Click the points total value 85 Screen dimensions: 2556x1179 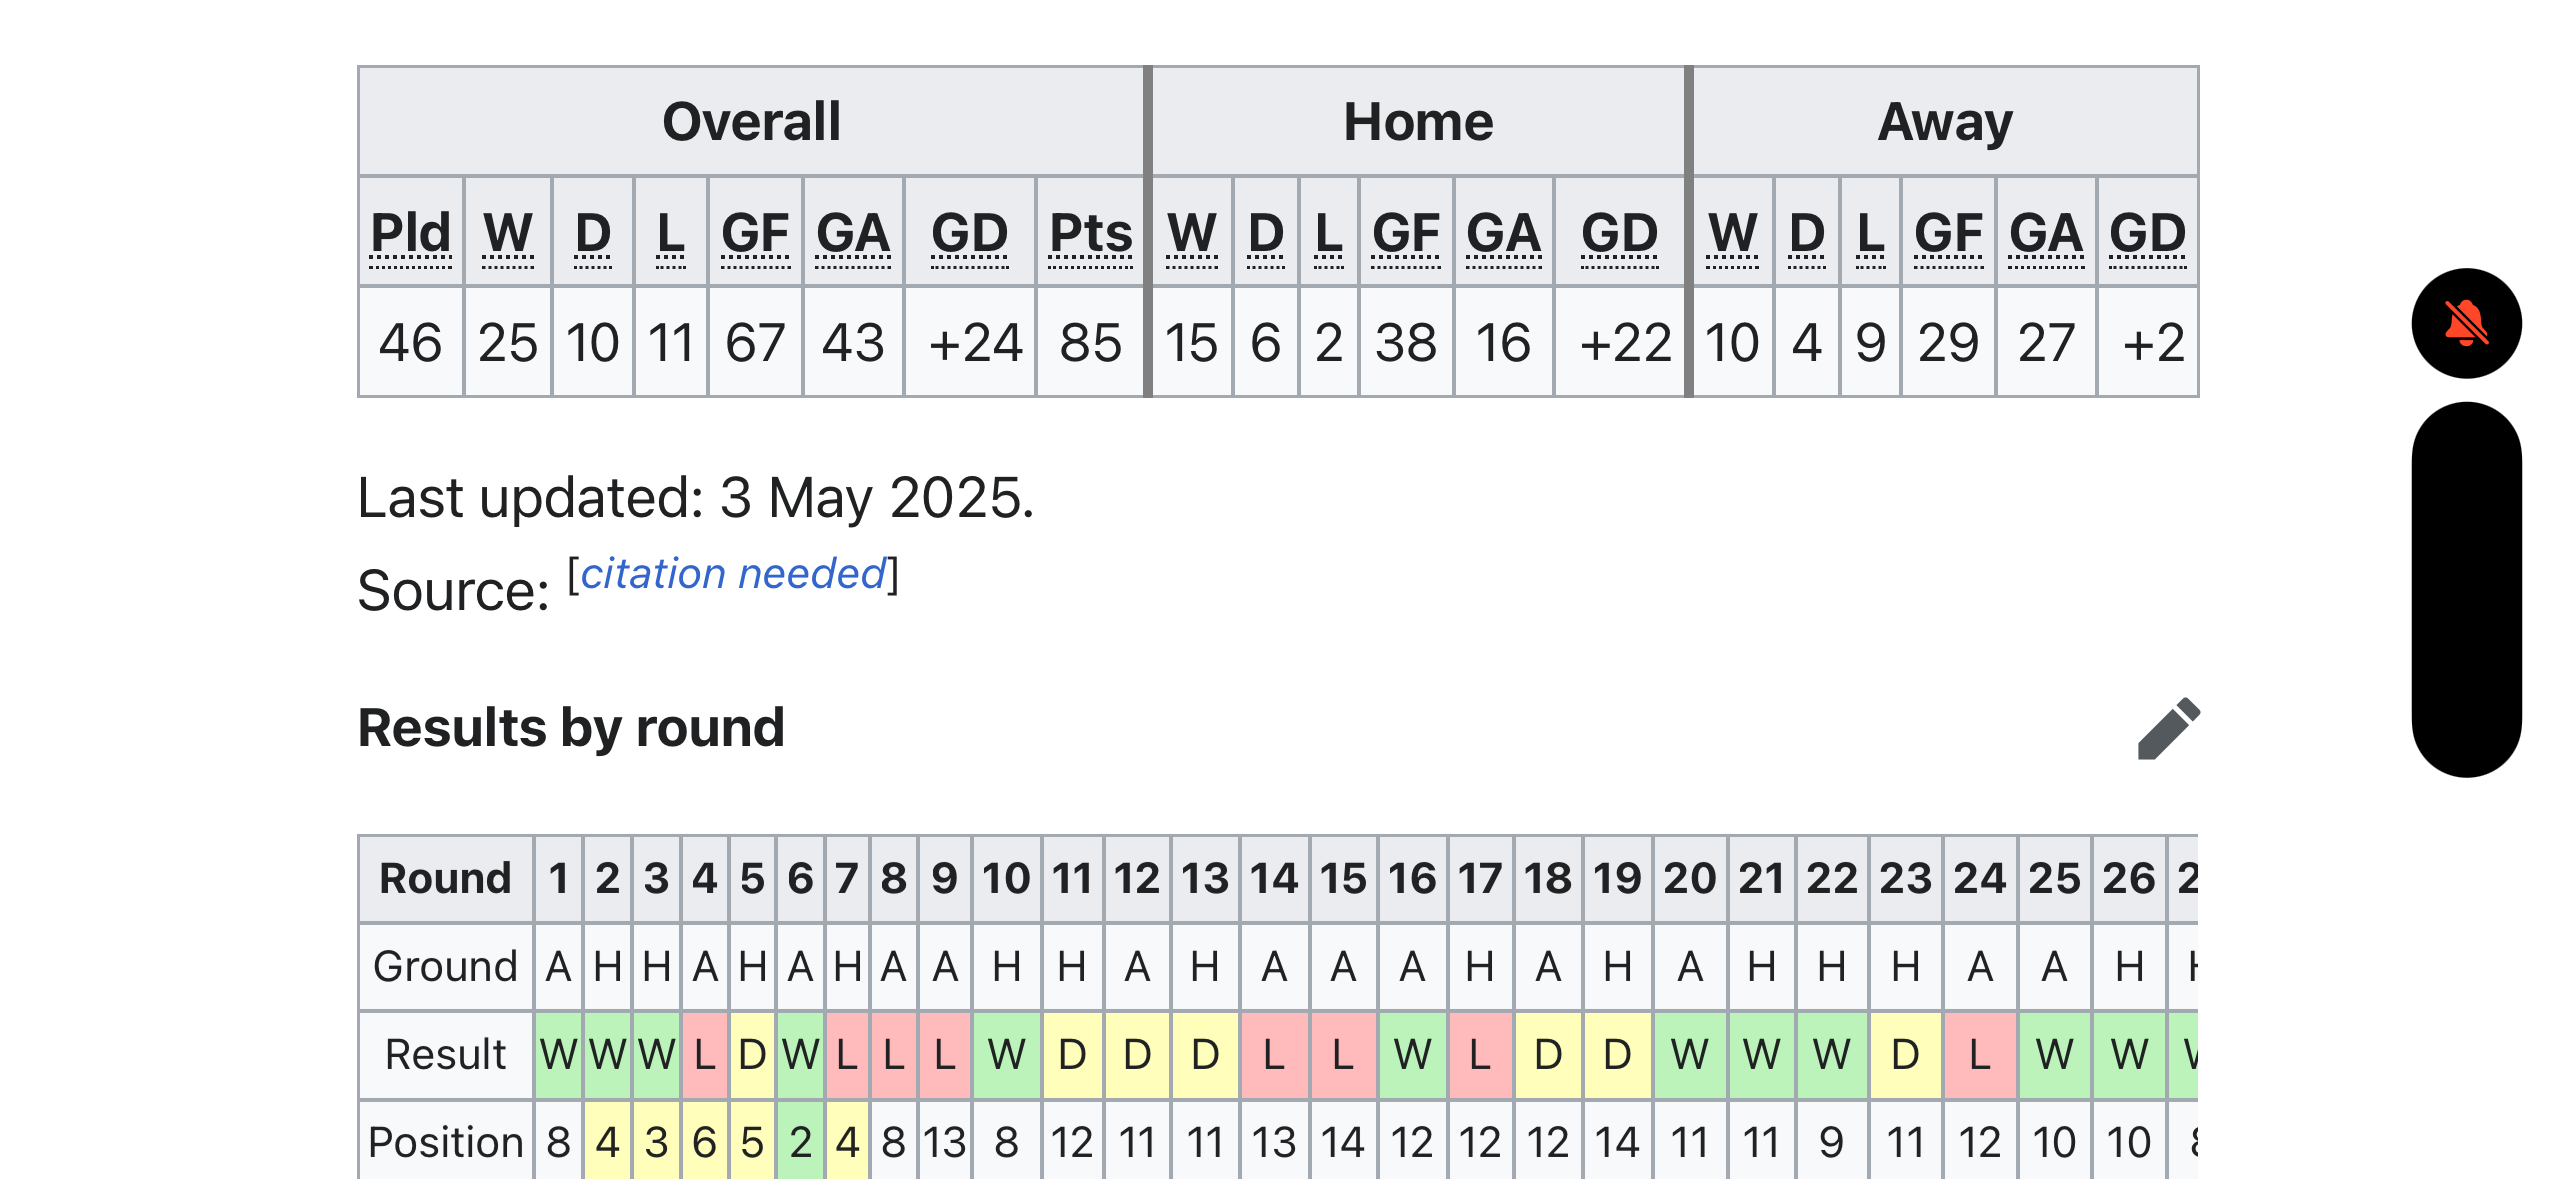click(1090, 343)
